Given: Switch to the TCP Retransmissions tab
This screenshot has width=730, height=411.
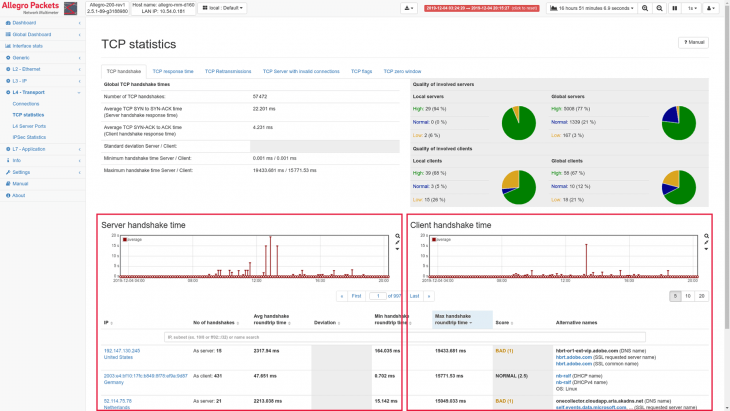Looking at the screenshot, I should point(228,72).
